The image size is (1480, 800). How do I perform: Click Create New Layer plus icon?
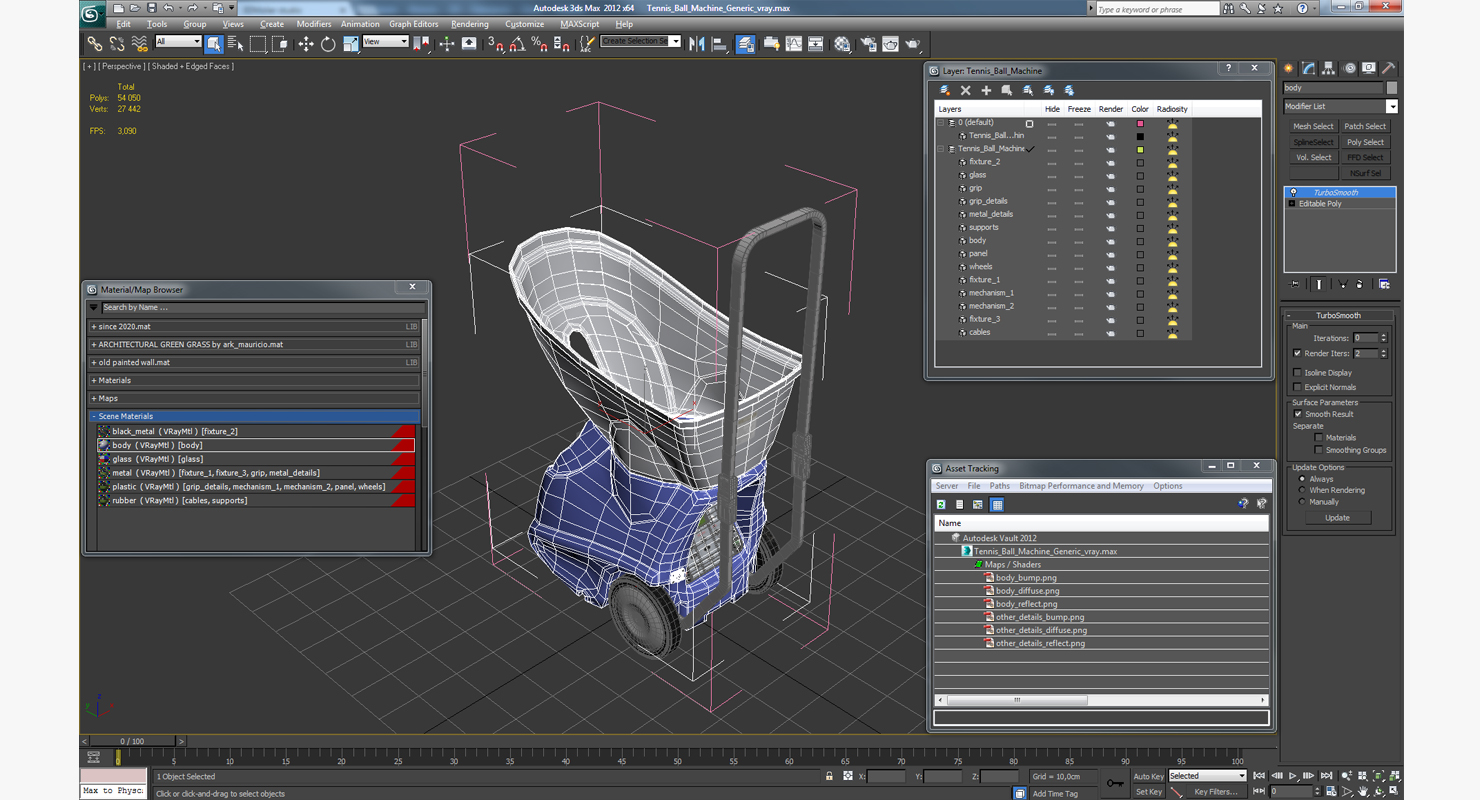click(986, 90)
